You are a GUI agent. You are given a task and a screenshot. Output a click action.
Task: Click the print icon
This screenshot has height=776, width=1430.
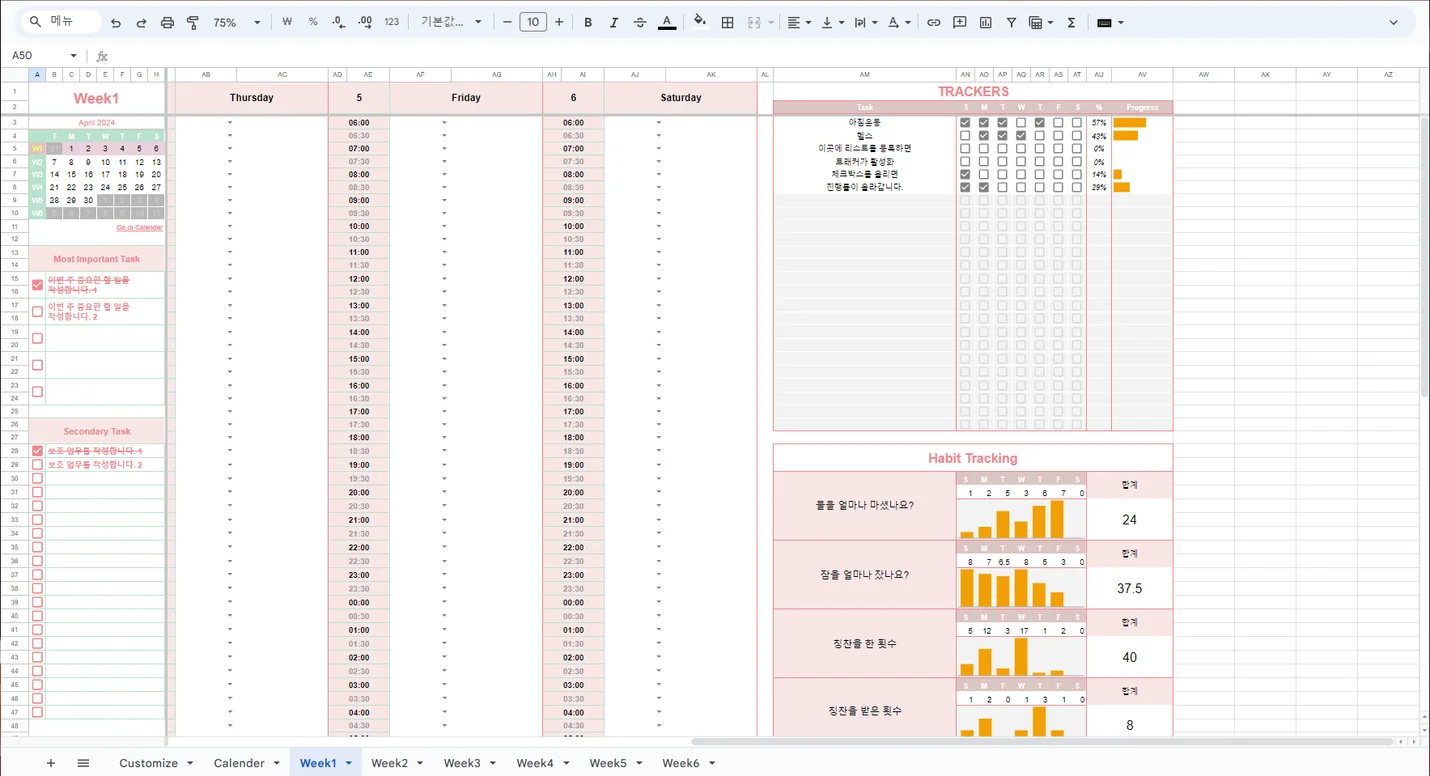[x=167, y=22]
